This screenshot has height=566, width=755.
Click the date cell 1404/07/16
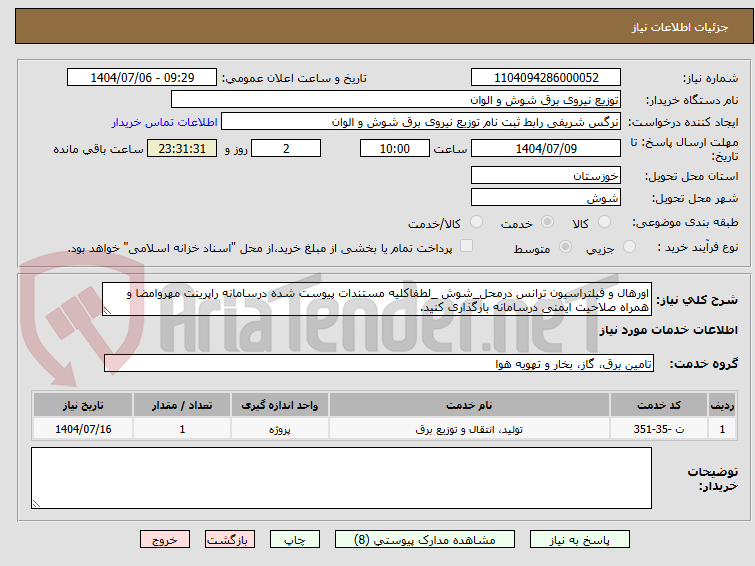[x=83, y=429]
